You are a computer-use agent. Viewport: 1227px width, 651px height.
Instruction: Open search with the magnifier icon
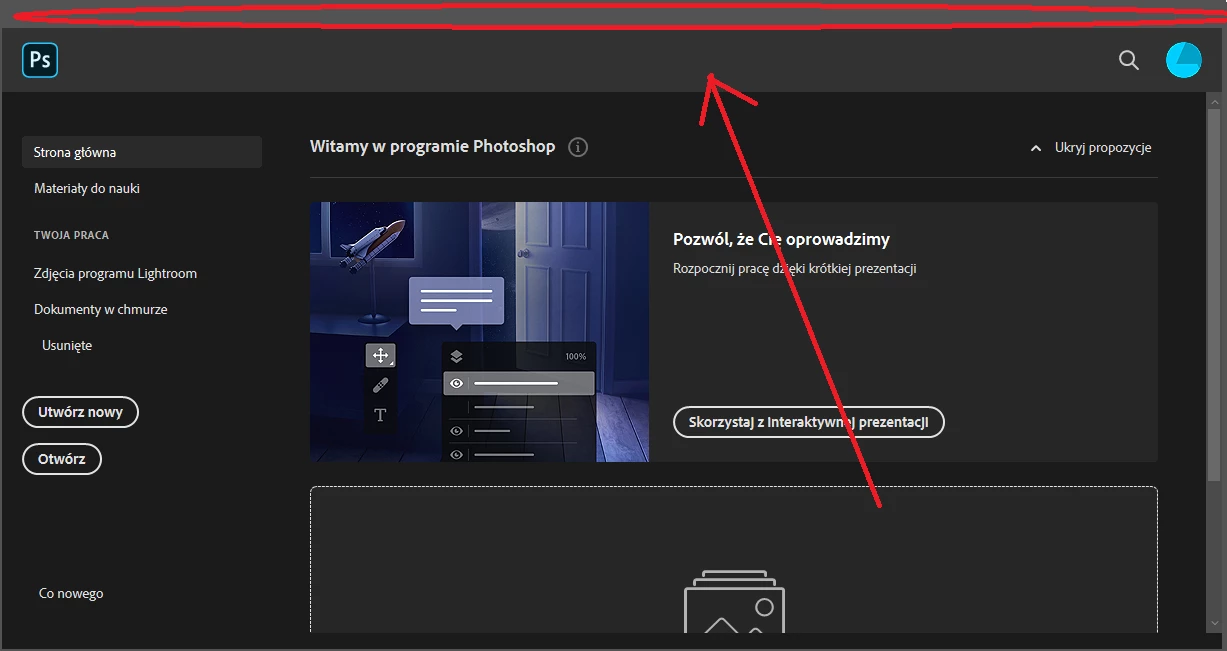pyautogui.click(x=1128, y=60)
